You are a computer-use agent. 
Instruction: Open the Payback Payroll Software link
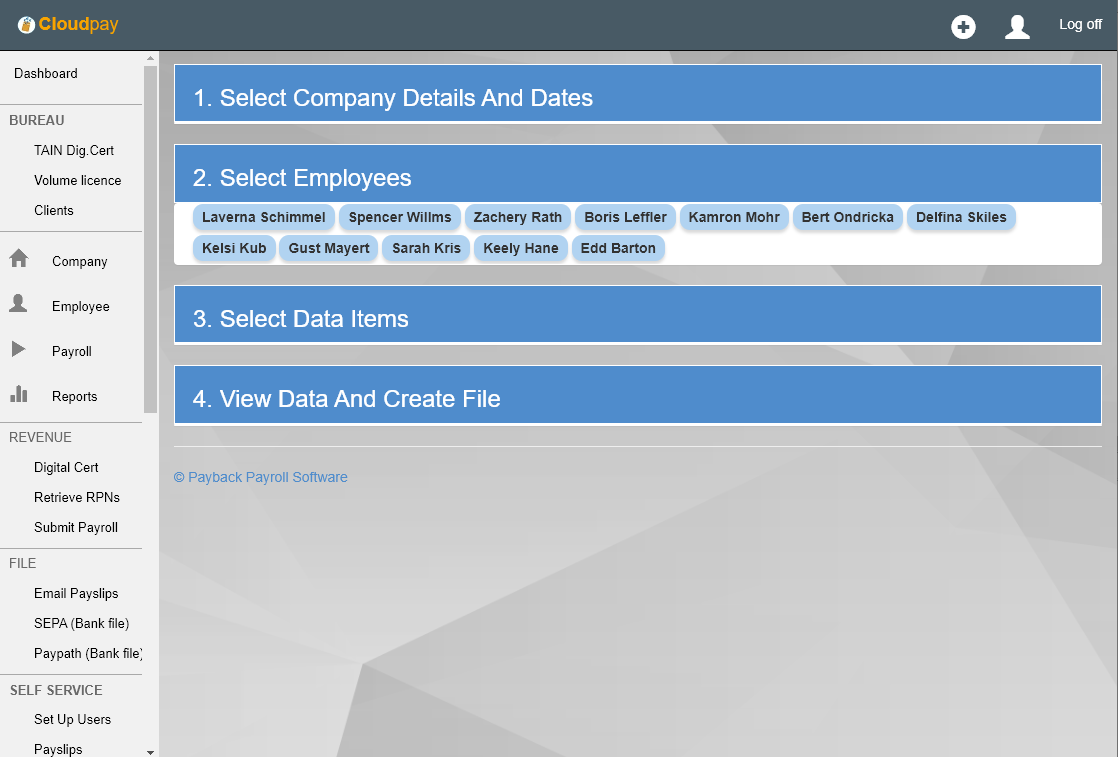click(x=261, y=477)
